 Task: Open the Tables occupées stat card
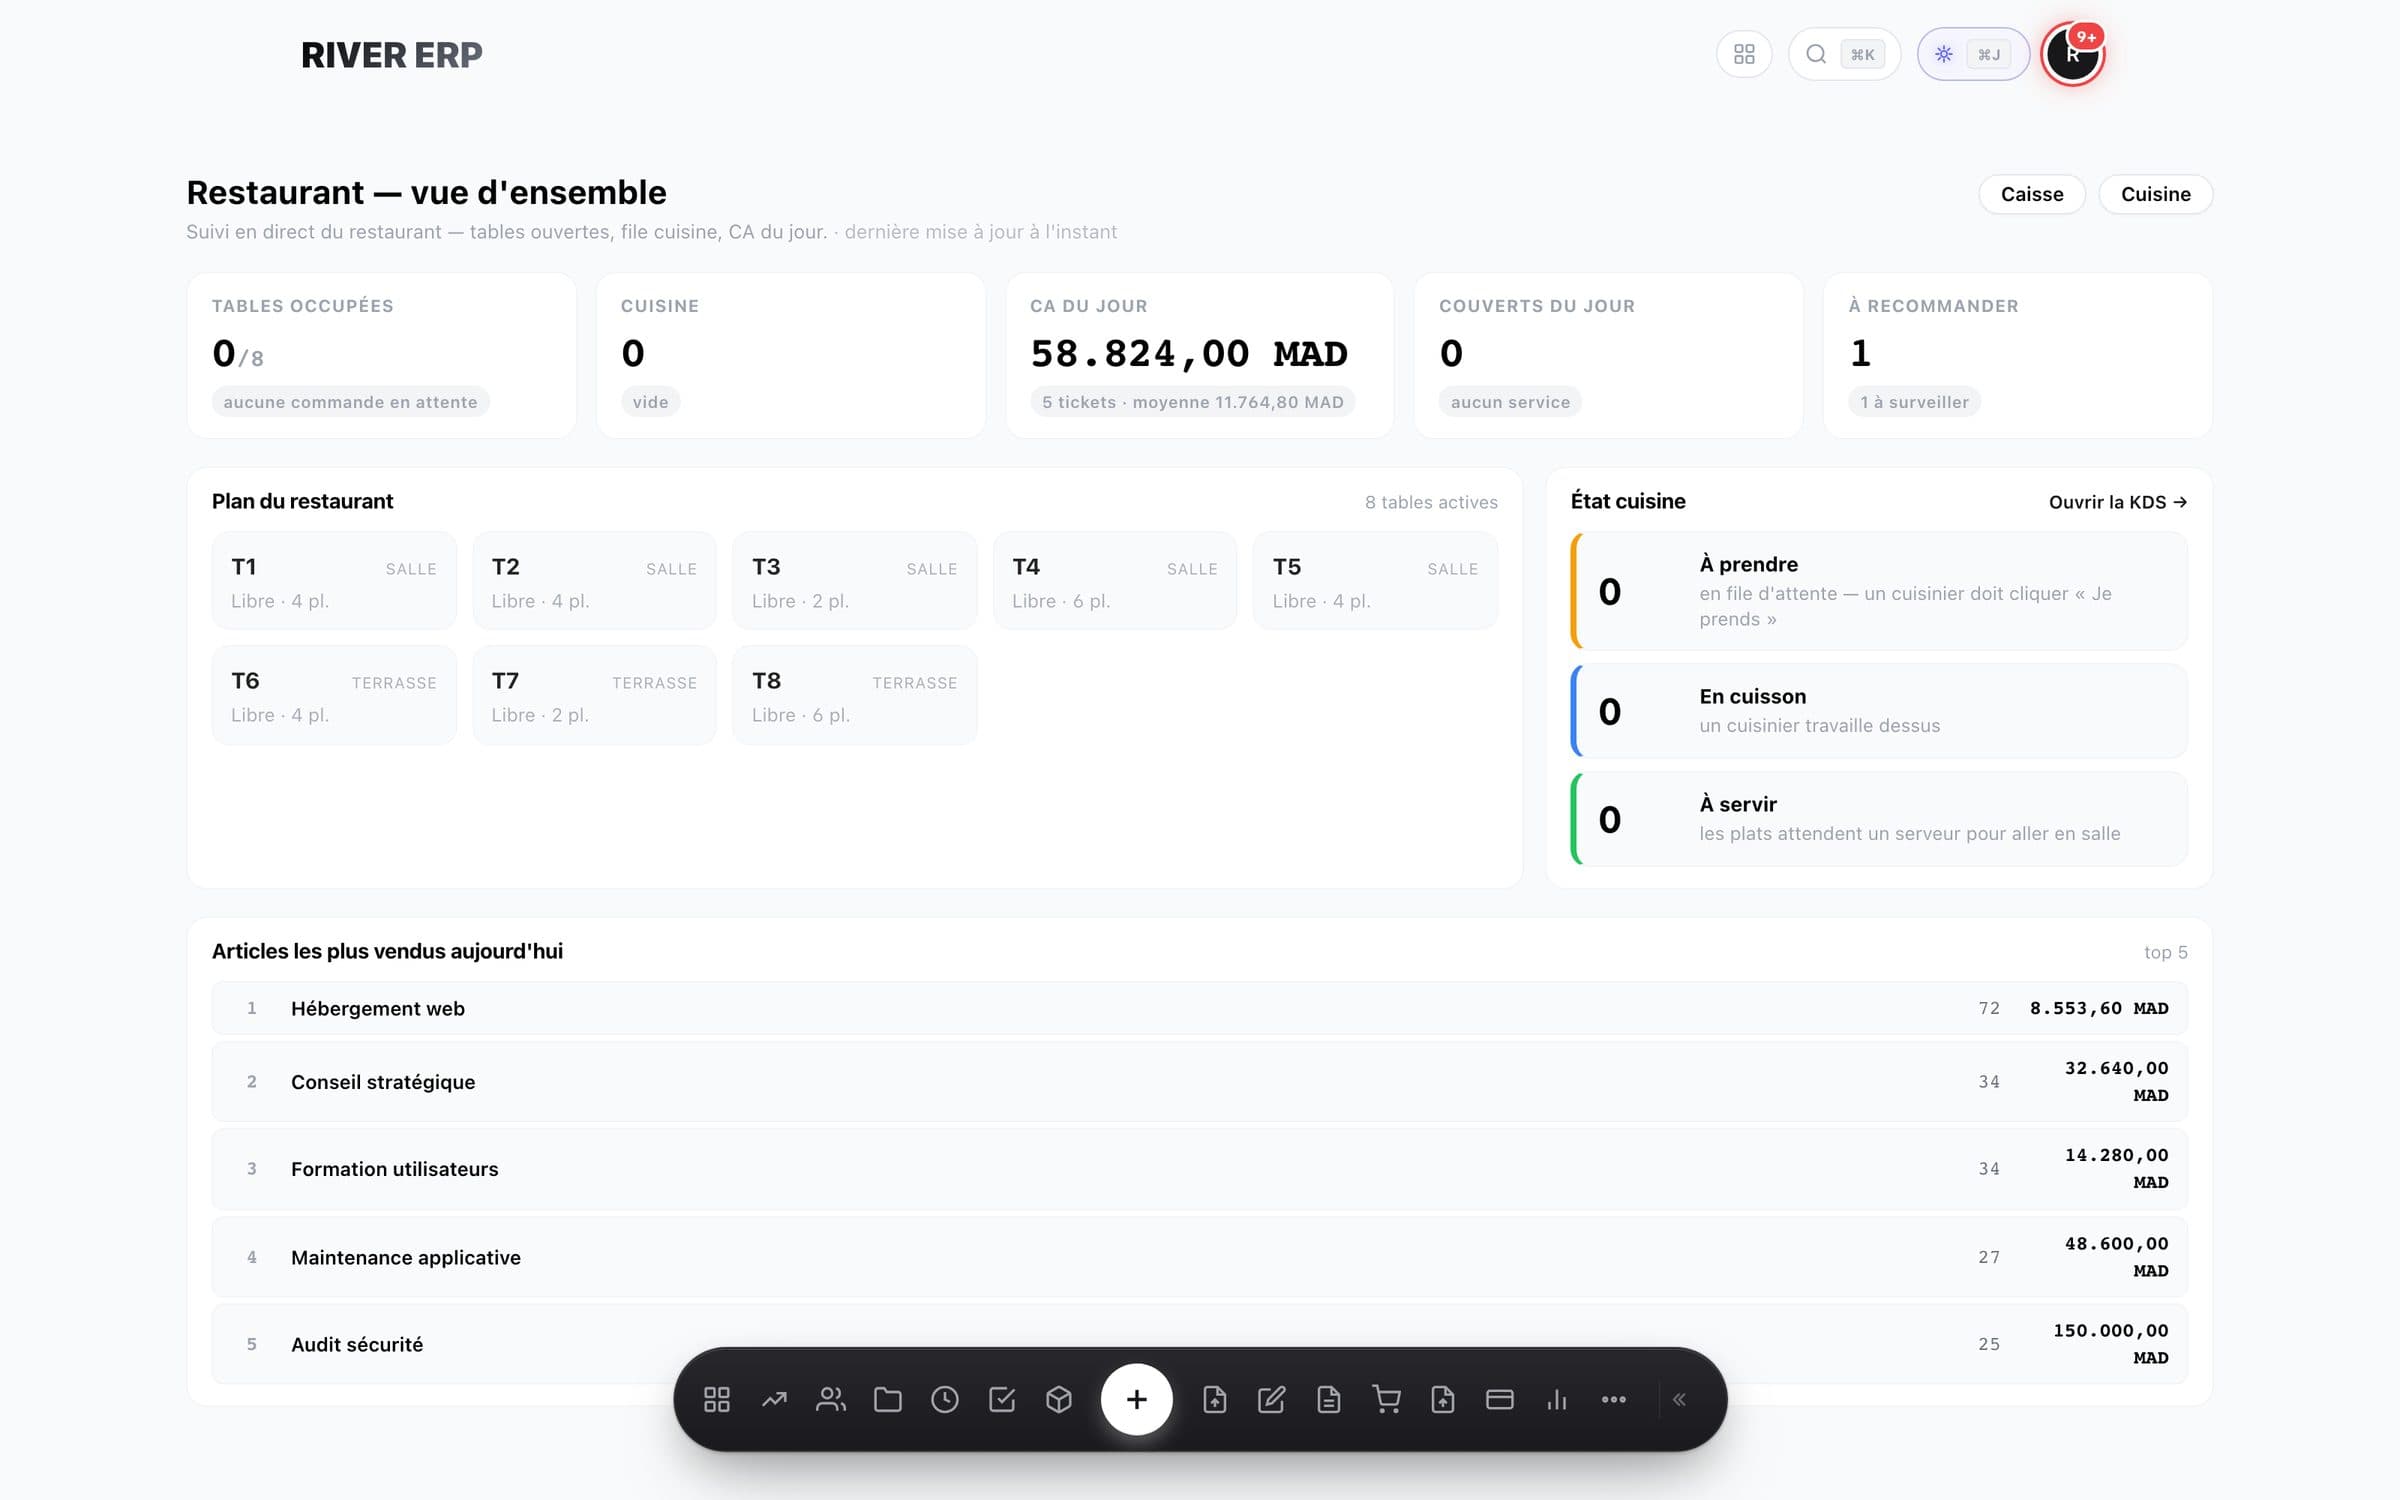point(382,356)
